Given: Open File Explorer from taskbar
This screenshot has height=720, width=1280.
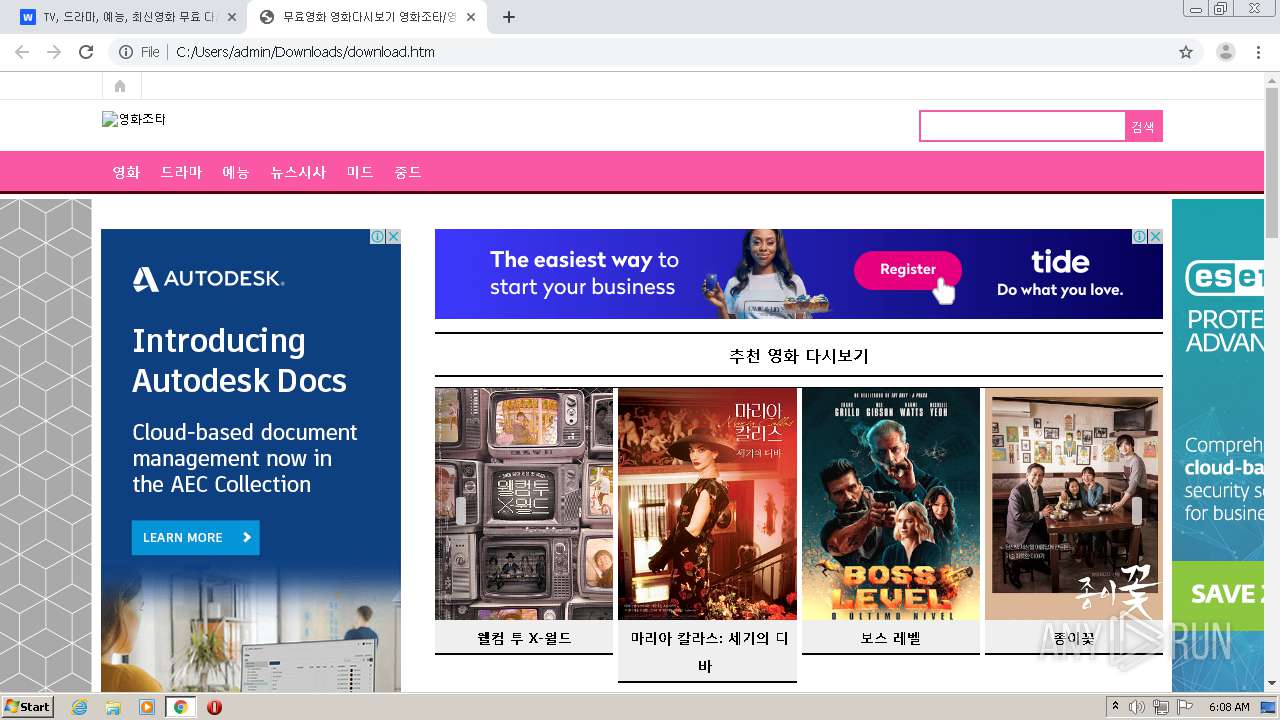Looking at the screenshot, I should (113, 707).
